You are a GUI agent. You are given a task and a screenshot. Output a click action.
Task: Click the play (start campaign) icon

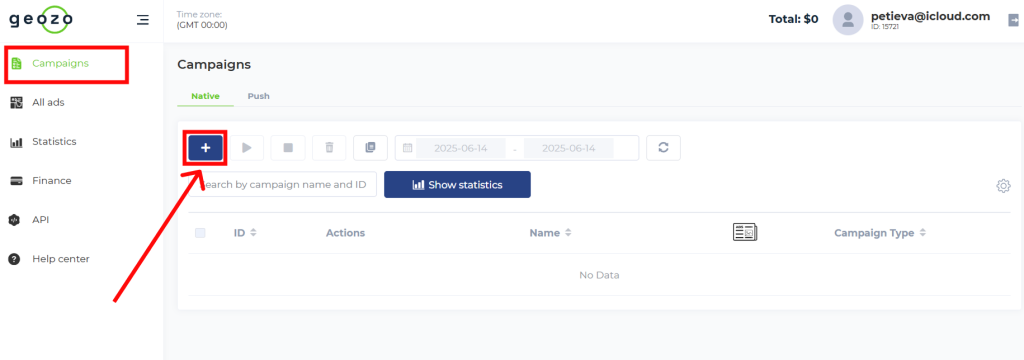click(x=247, y=148)
